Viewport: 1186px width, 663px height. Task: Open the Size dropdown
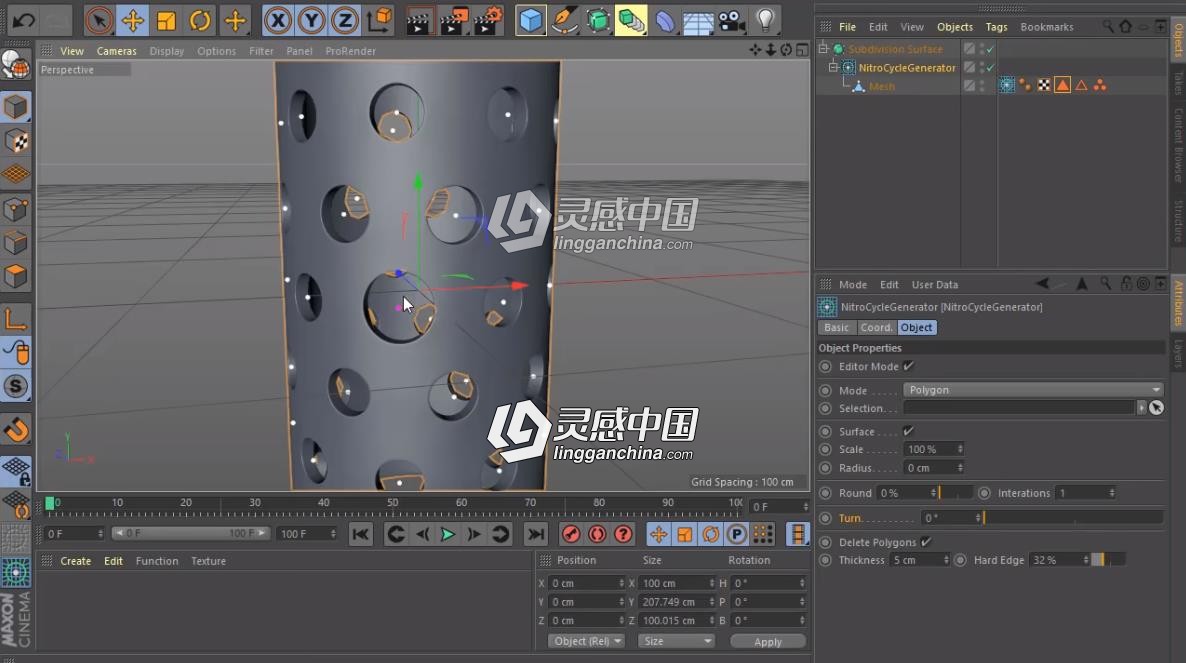tap(675, 641)
